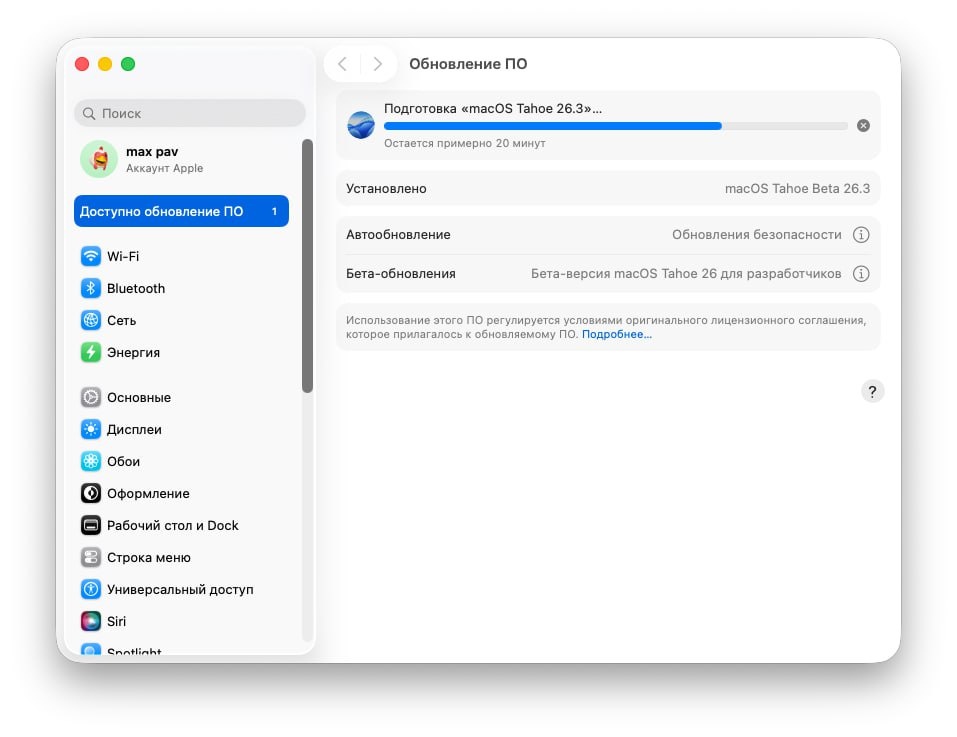This screenshot has height=737, width=957.
Task: Click the red close window button
Action: coord(82,64)
